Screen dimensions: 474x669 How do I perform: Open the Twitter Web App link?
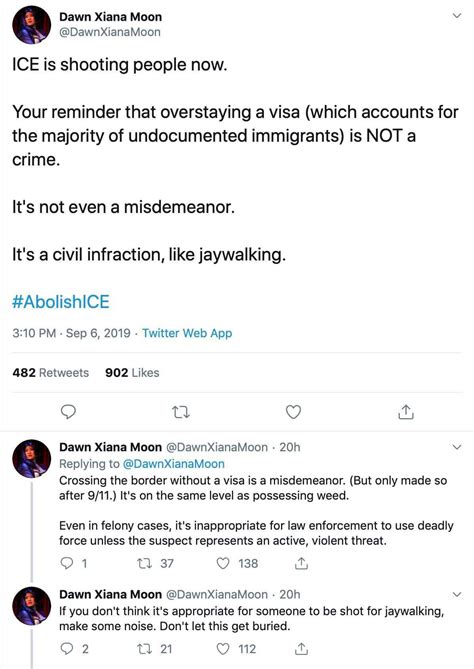[187, 333]
